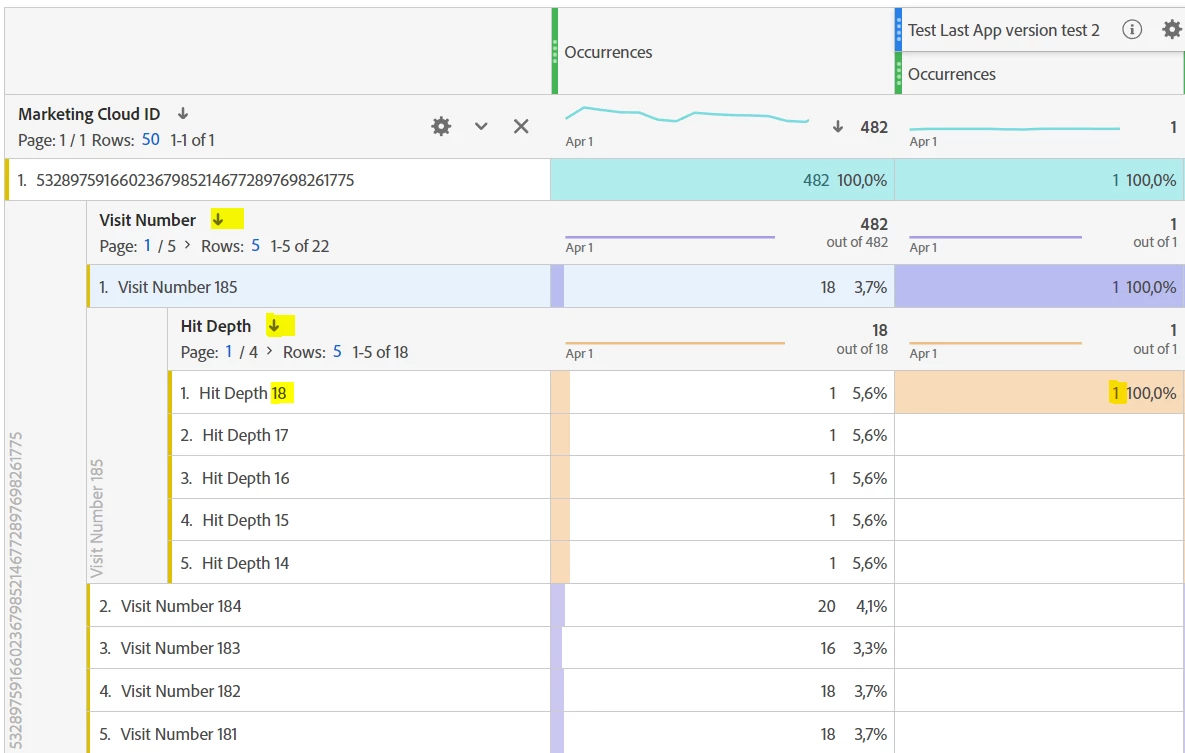The width and height of the screenshot is (1185, 753).
Task: Click Hit Depth dimension title
Action: coord(215,326)
